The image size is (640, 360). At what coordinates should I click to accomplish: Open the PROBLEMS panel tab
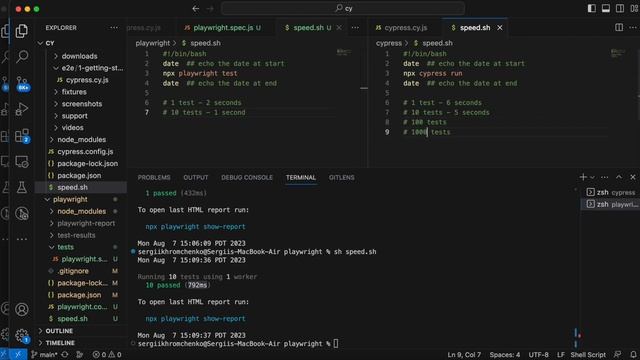point(154,177)
